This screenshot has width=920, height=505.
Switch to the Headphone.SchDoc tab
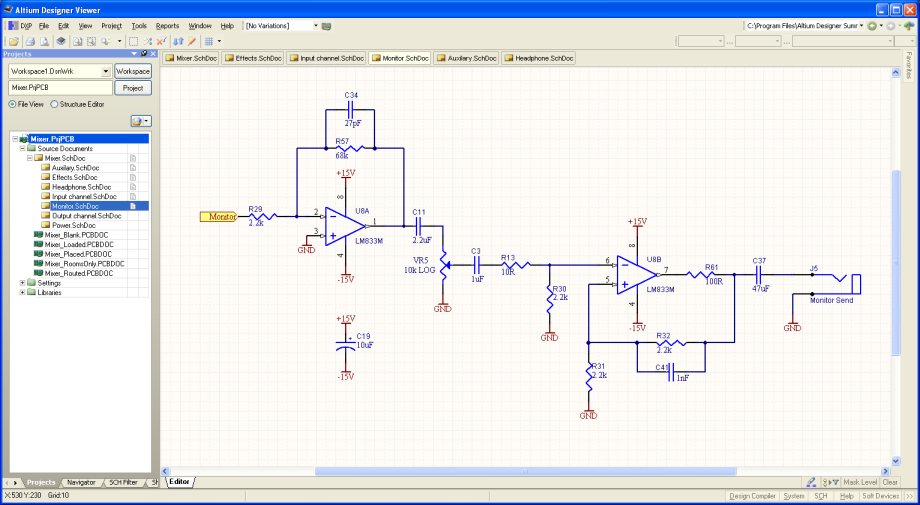point(540,59)
